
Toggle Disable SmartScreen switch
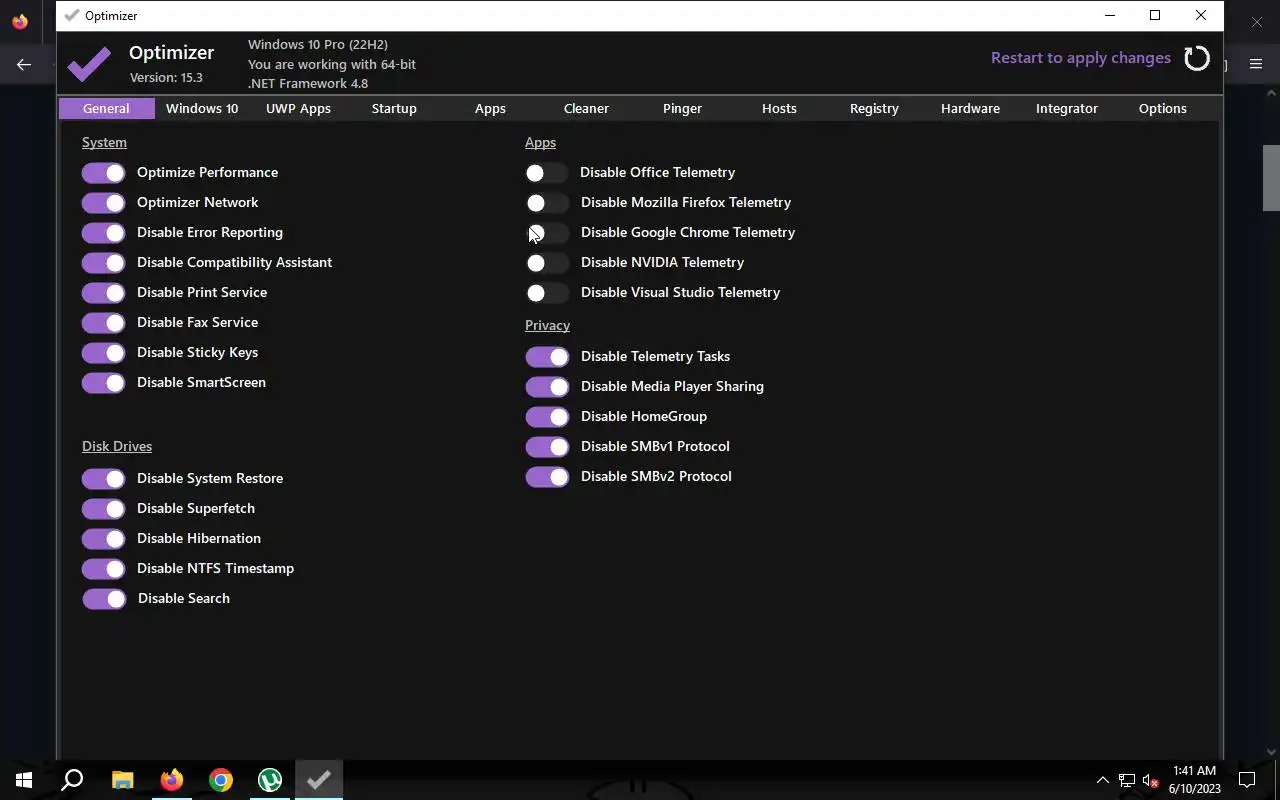point(104,383)
